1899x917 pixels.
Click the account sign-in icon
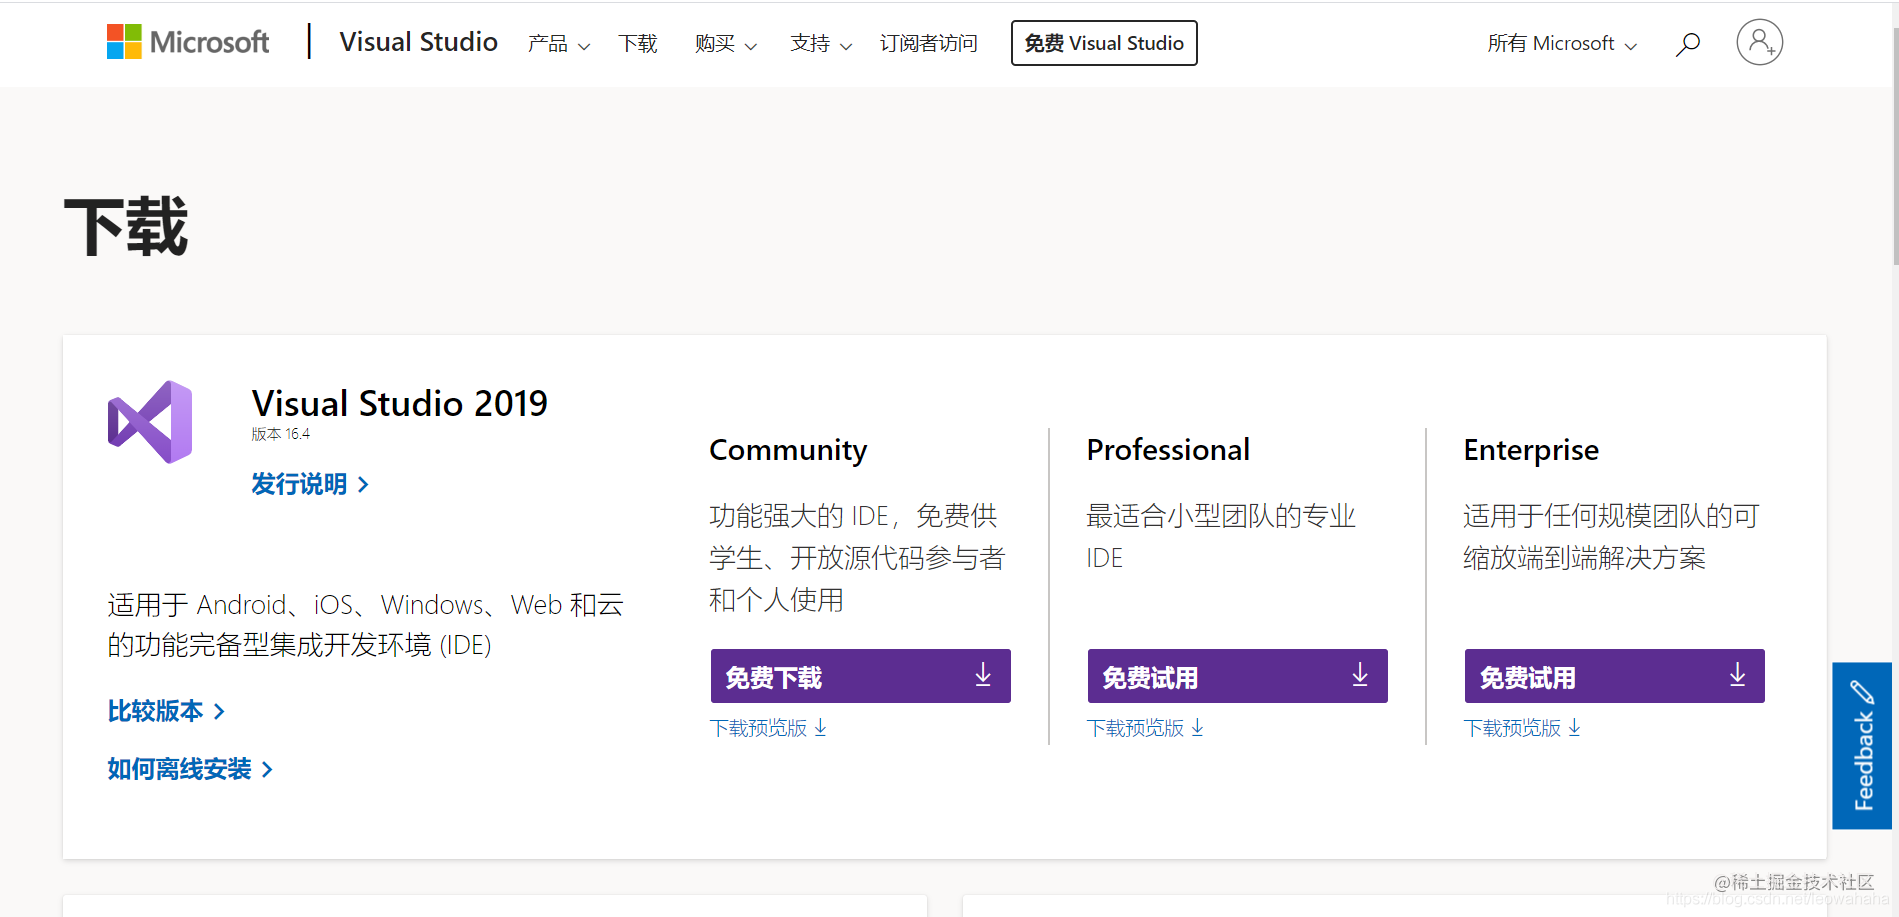(x=1759, y=42)
